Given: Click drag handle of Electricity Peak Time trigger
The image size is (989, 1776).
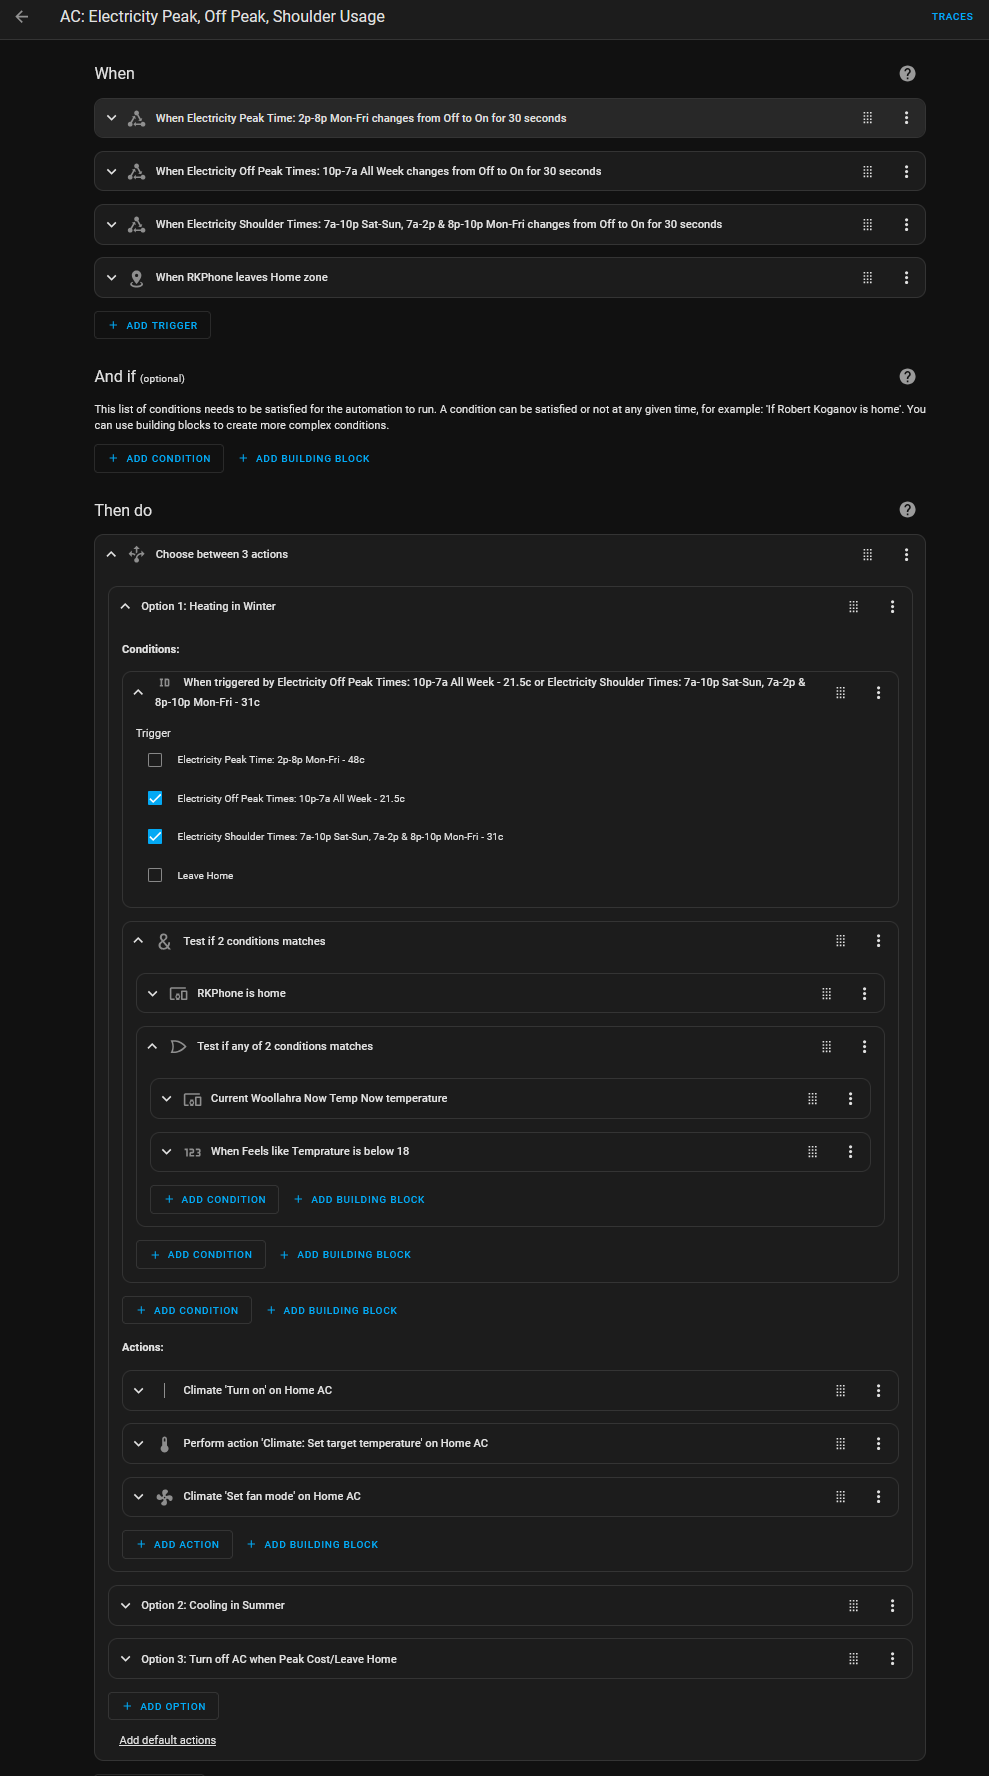Looking at the screenshot, I should click(x=867, y=118).
